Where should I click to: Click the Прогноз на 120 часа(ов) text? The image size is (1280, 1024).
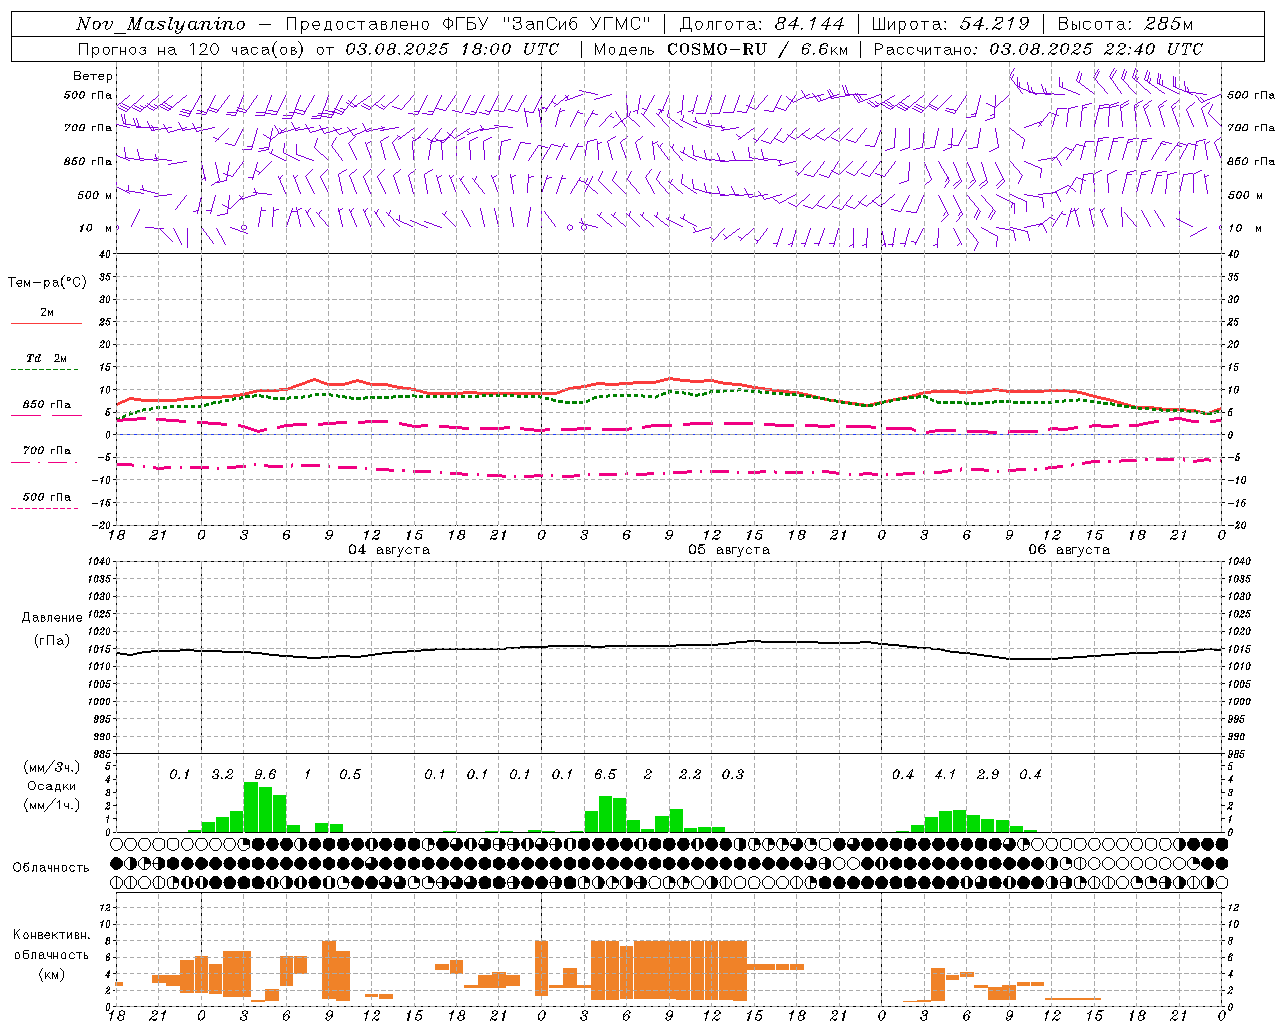click(192, 49)
